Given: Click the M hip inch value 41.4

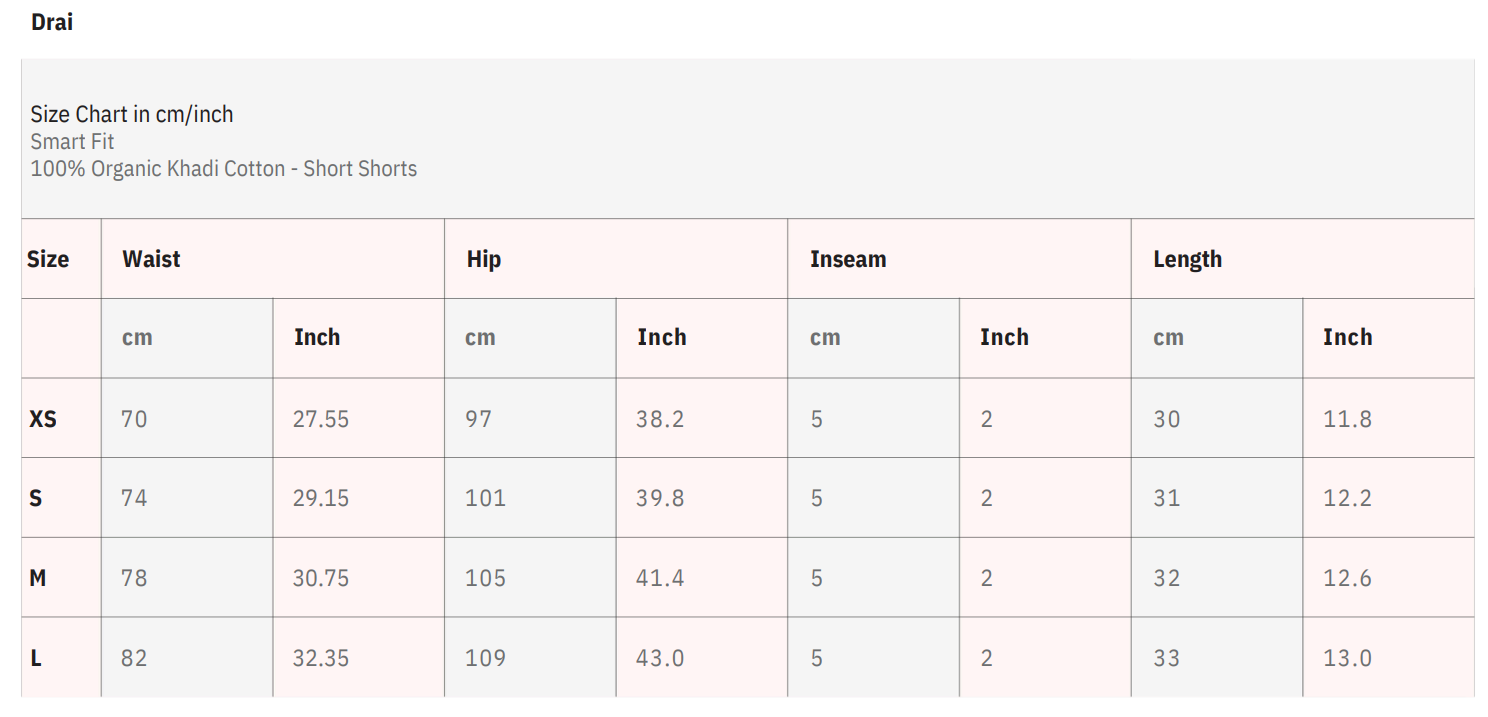Looking at the screenshot, I should point(660,578).
